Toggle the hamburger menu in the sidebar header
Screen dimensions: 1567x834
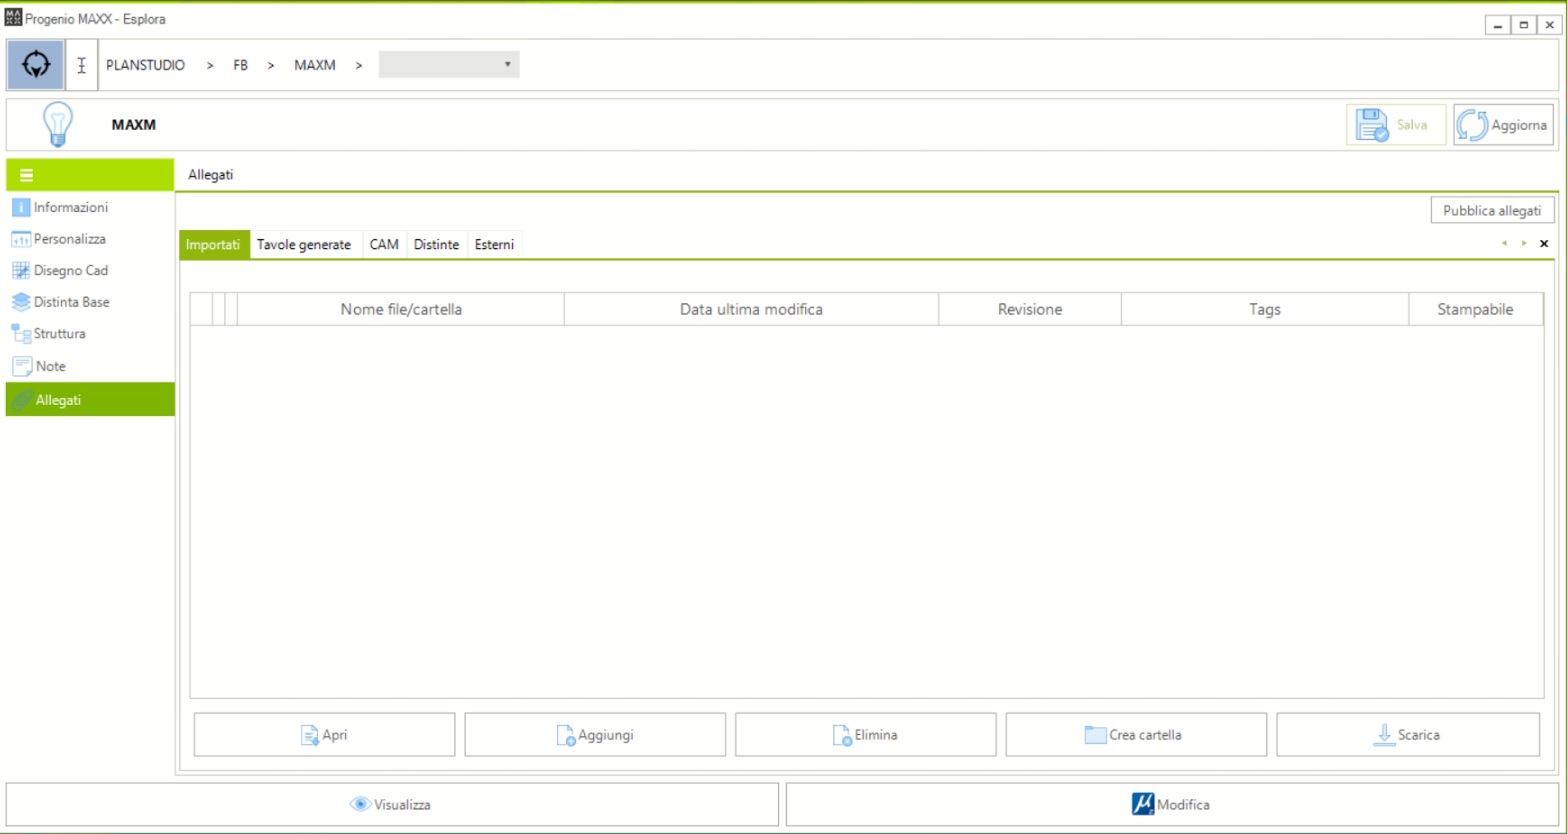(x=26, y=175)
